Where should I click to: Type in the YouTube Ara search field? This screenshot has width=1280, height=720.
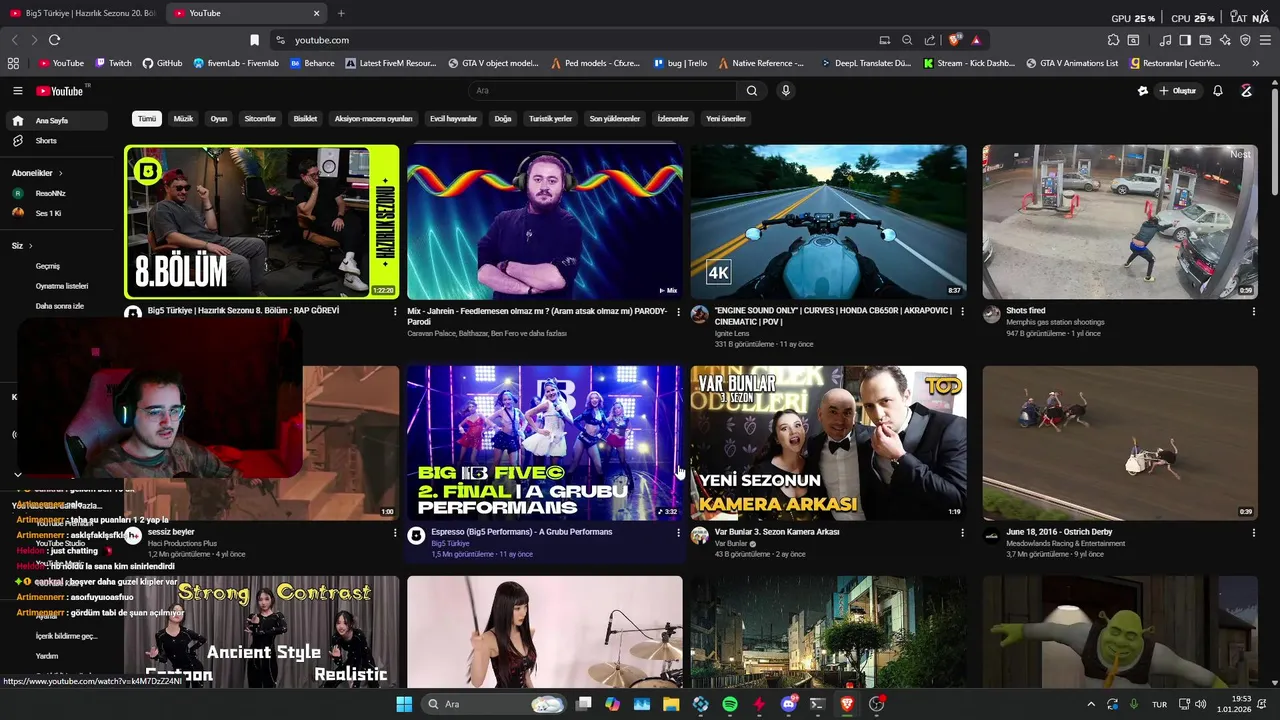[603, 91]
